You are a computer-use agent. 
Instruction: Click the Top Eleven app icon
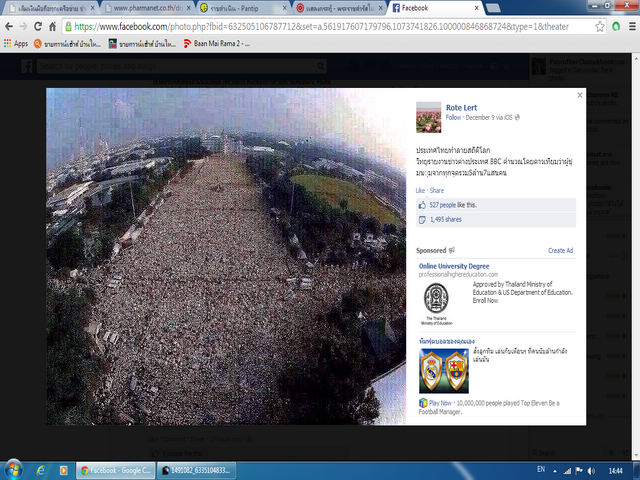pos(423,403)
